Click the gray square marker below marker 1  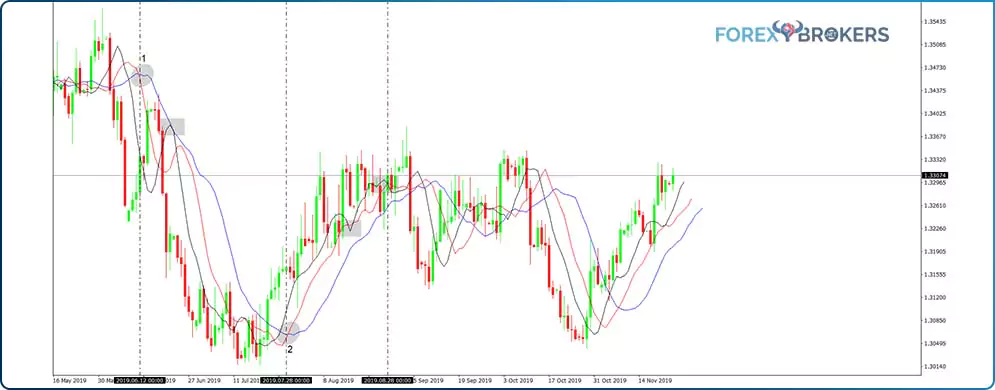point(173,126)
